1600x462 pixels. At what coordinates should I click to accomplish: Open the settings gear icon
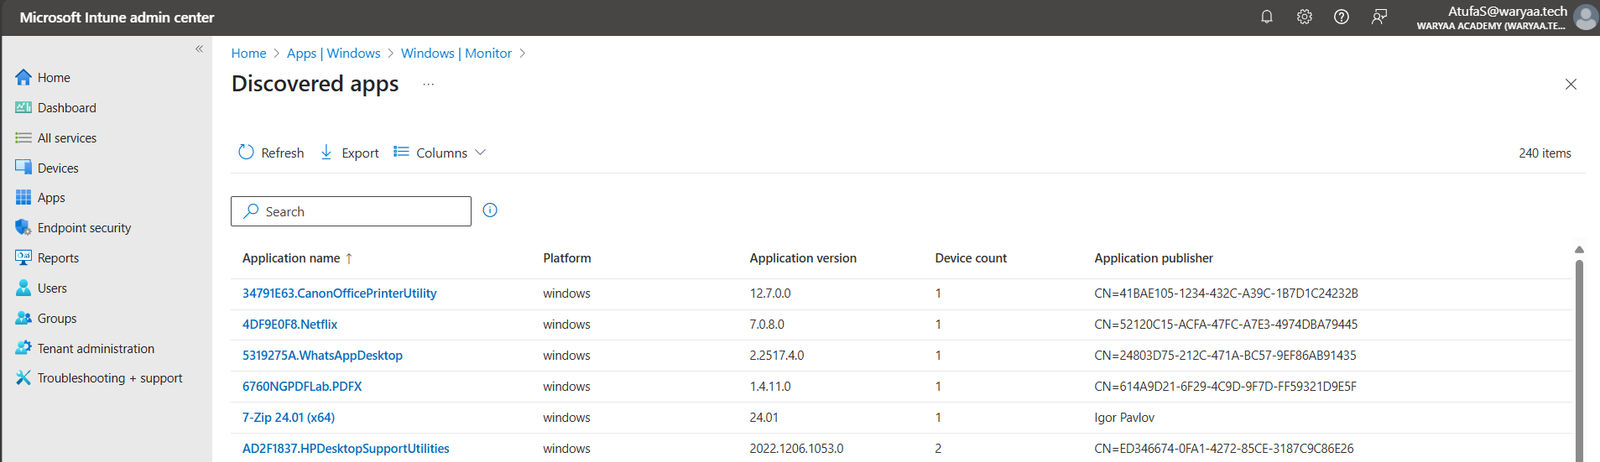tap(1304, 17)
